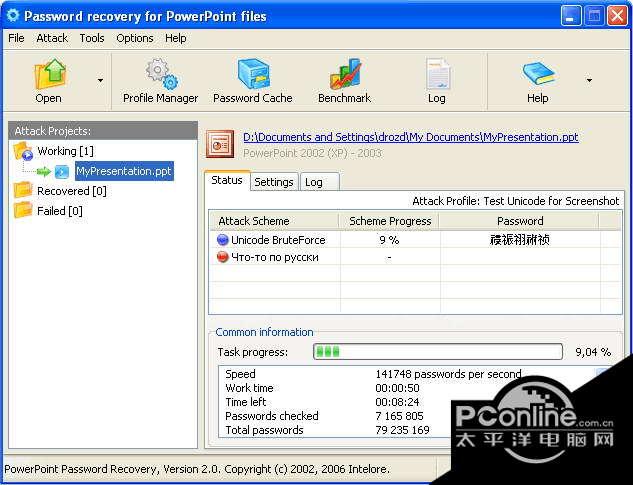Minimize the window with title bar button
The width and height of the screenshot is (633, 485).
[570, 17]
